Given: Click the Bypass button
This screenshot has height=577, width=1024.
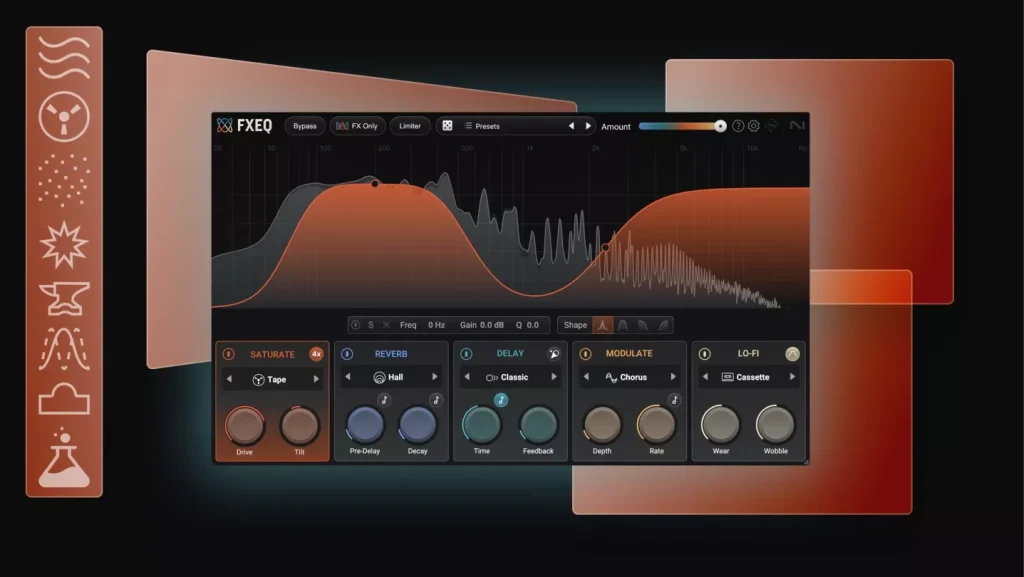Looking at the screenshot, I should click(305, 126).
